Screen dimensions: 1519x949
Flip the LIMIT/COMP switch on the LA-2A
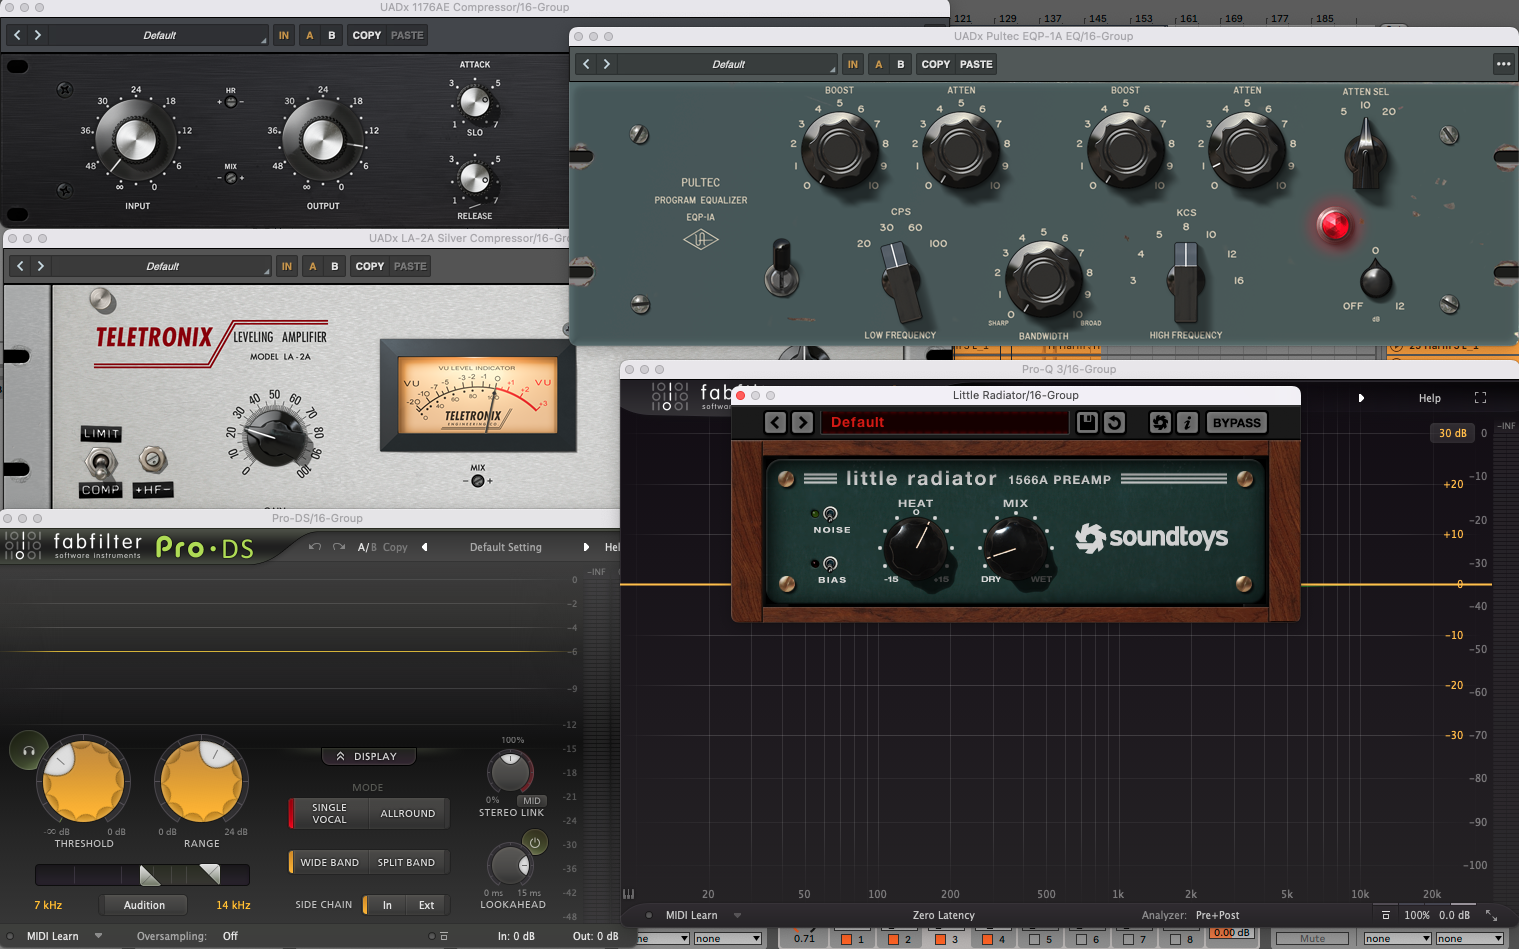pyautogui.click(x=100, y=462)
